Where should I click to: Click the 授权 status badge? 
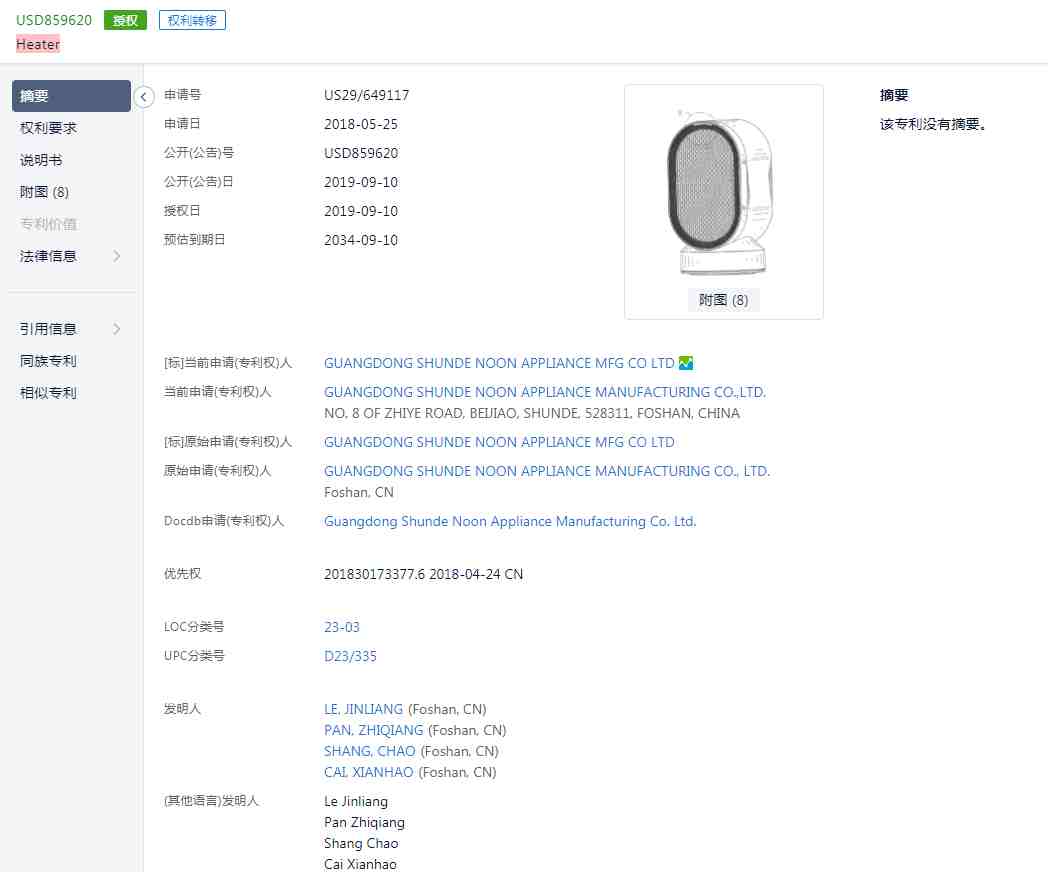pos(125,20)
